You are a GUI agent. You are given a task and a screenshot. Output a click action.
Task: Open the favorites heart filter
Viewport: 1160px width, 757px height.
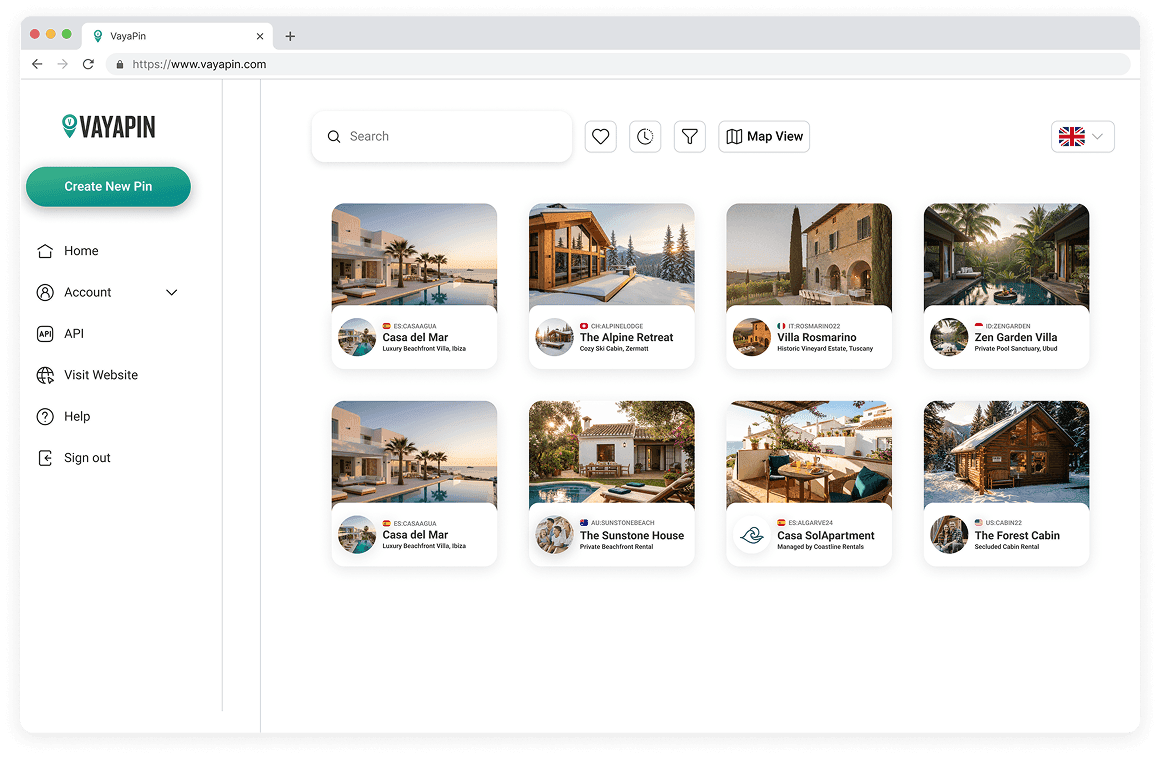pos(600,136)
